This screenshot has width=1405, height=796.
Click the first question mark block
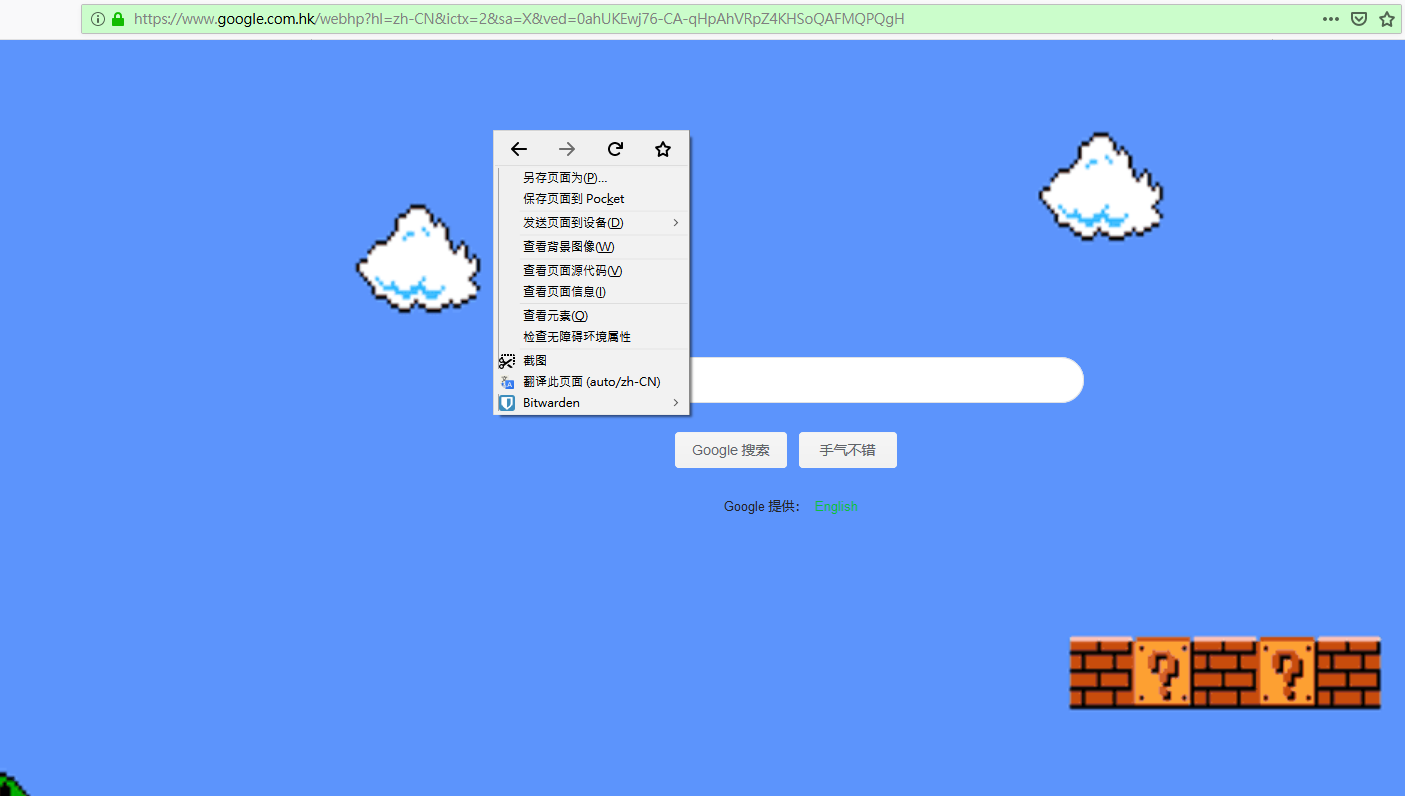point(1162,673)
